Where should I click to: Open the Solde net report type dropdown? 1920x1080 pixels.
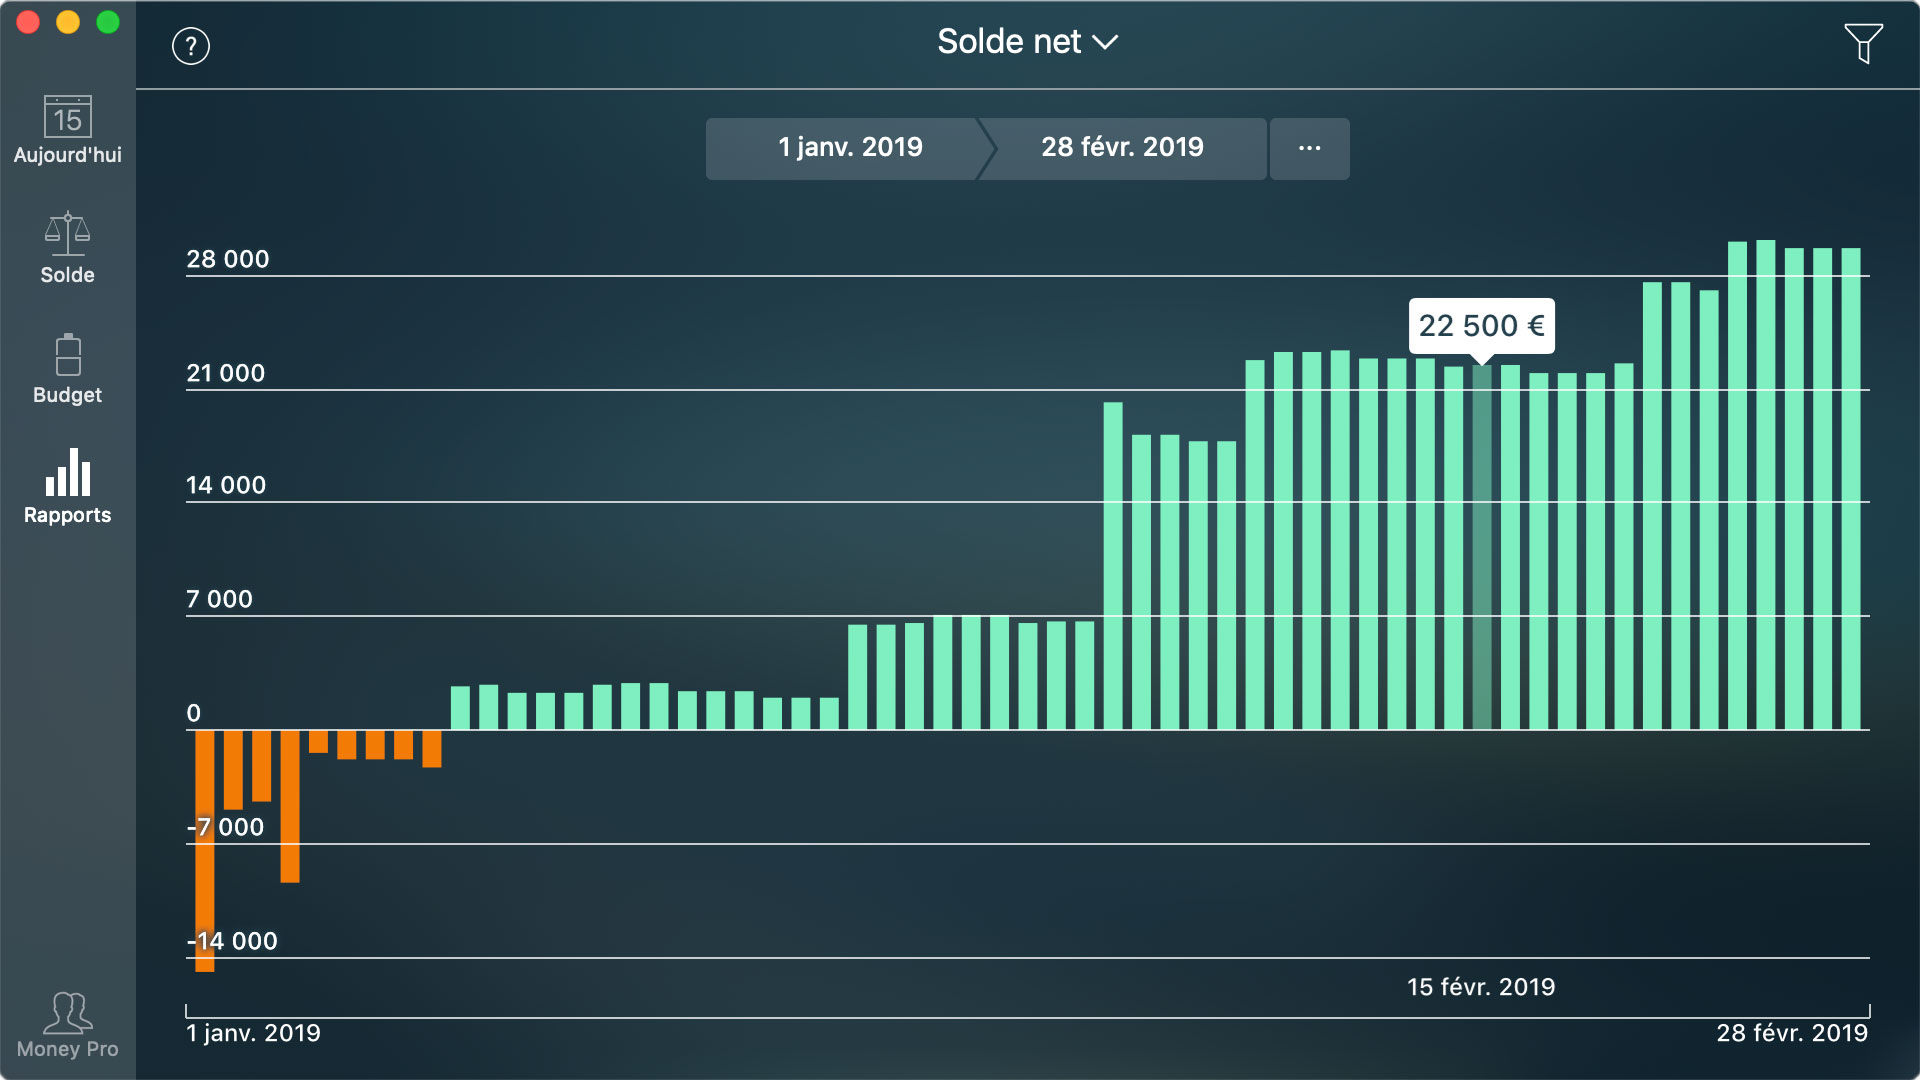(x=1028, y=42)
